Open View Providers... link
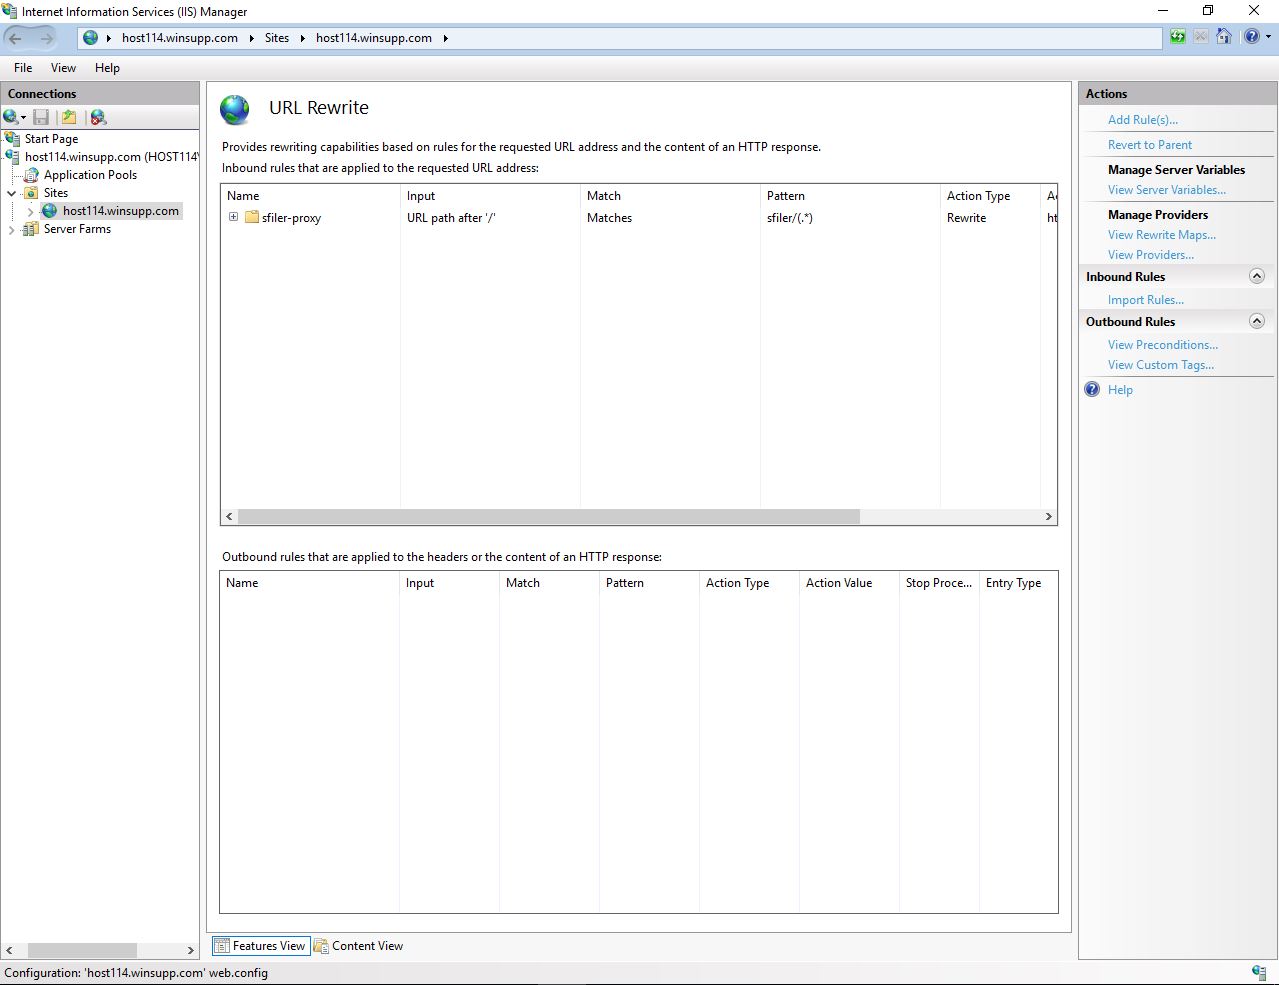The height and width of the screenshot is (985, 1279). click(1151, 255)
